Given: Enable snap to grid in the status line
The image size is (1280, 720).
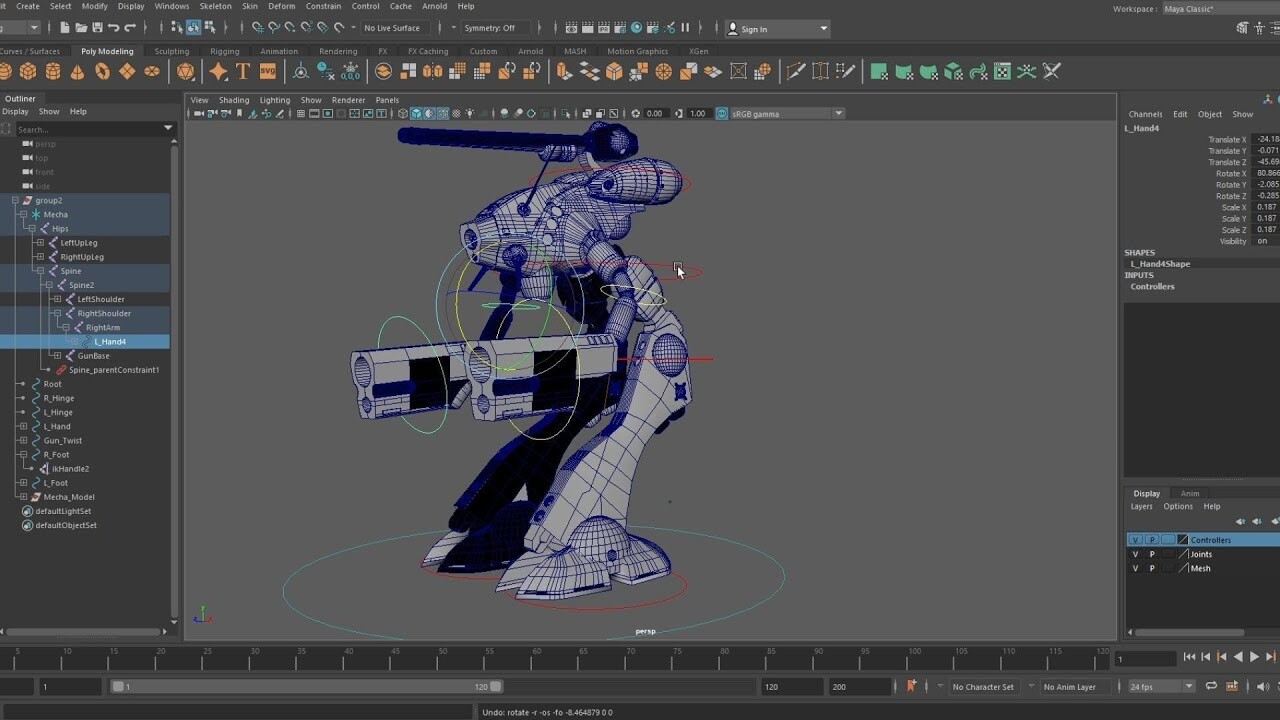Looking at the screenshot, I should coord(256,28).
